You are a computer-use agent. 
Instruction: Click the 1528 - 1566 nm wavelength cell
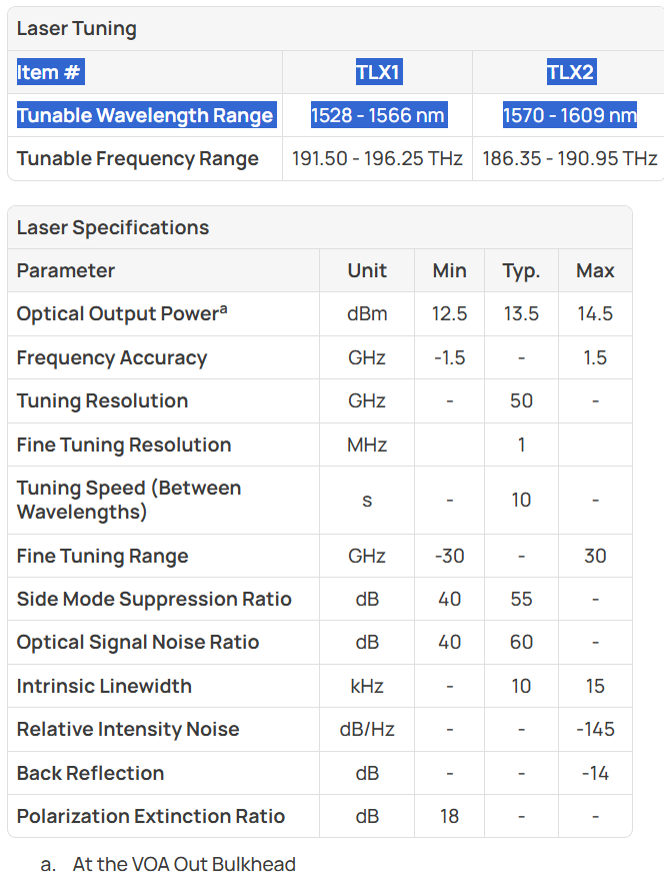[x=379, y=115]
